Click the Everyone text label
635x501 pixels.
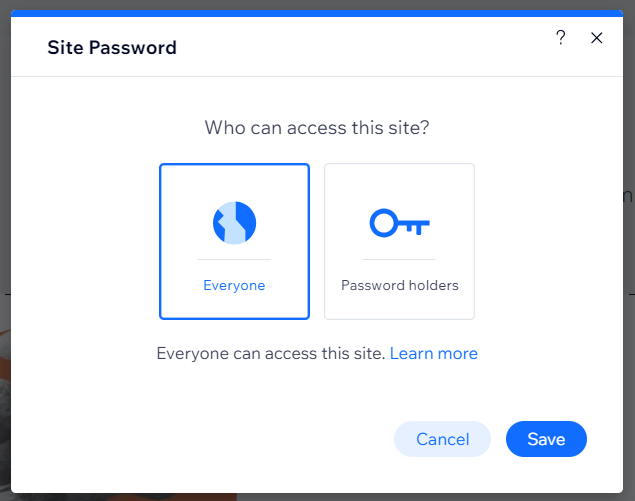click(234, 285)
